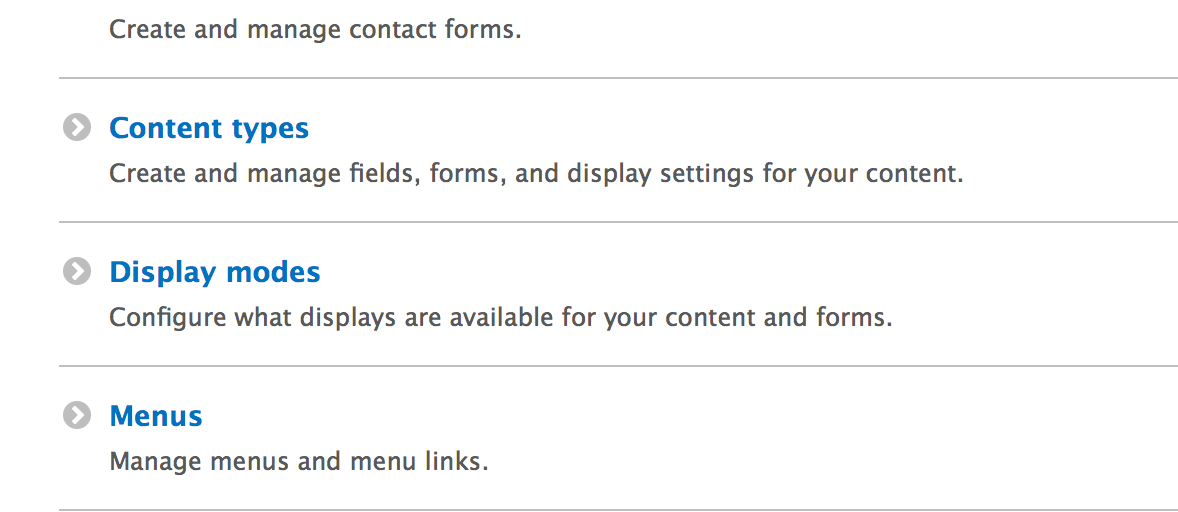The width and height of the screenshot is (1178, 512).
Task: Click the word "modes" in Display modes heading
Action: tap(274, 272)
